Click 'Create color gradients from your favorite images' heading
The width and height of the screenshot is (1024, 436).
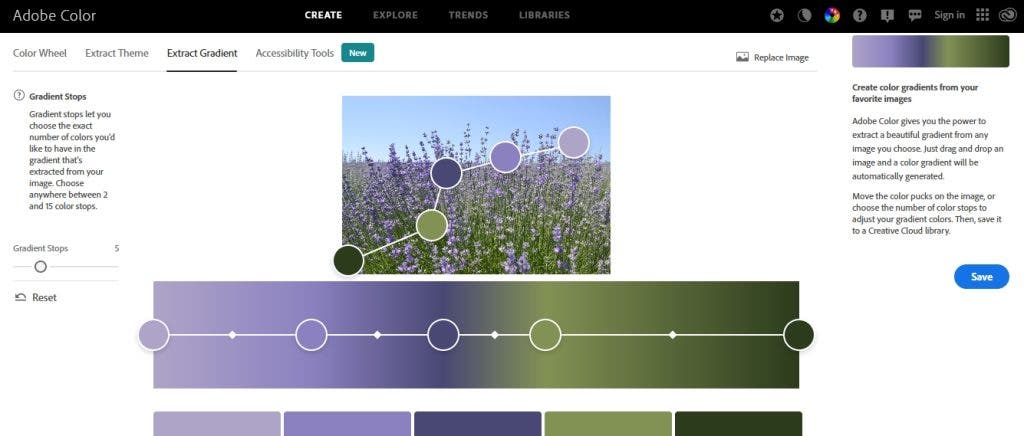coord(915,93)
